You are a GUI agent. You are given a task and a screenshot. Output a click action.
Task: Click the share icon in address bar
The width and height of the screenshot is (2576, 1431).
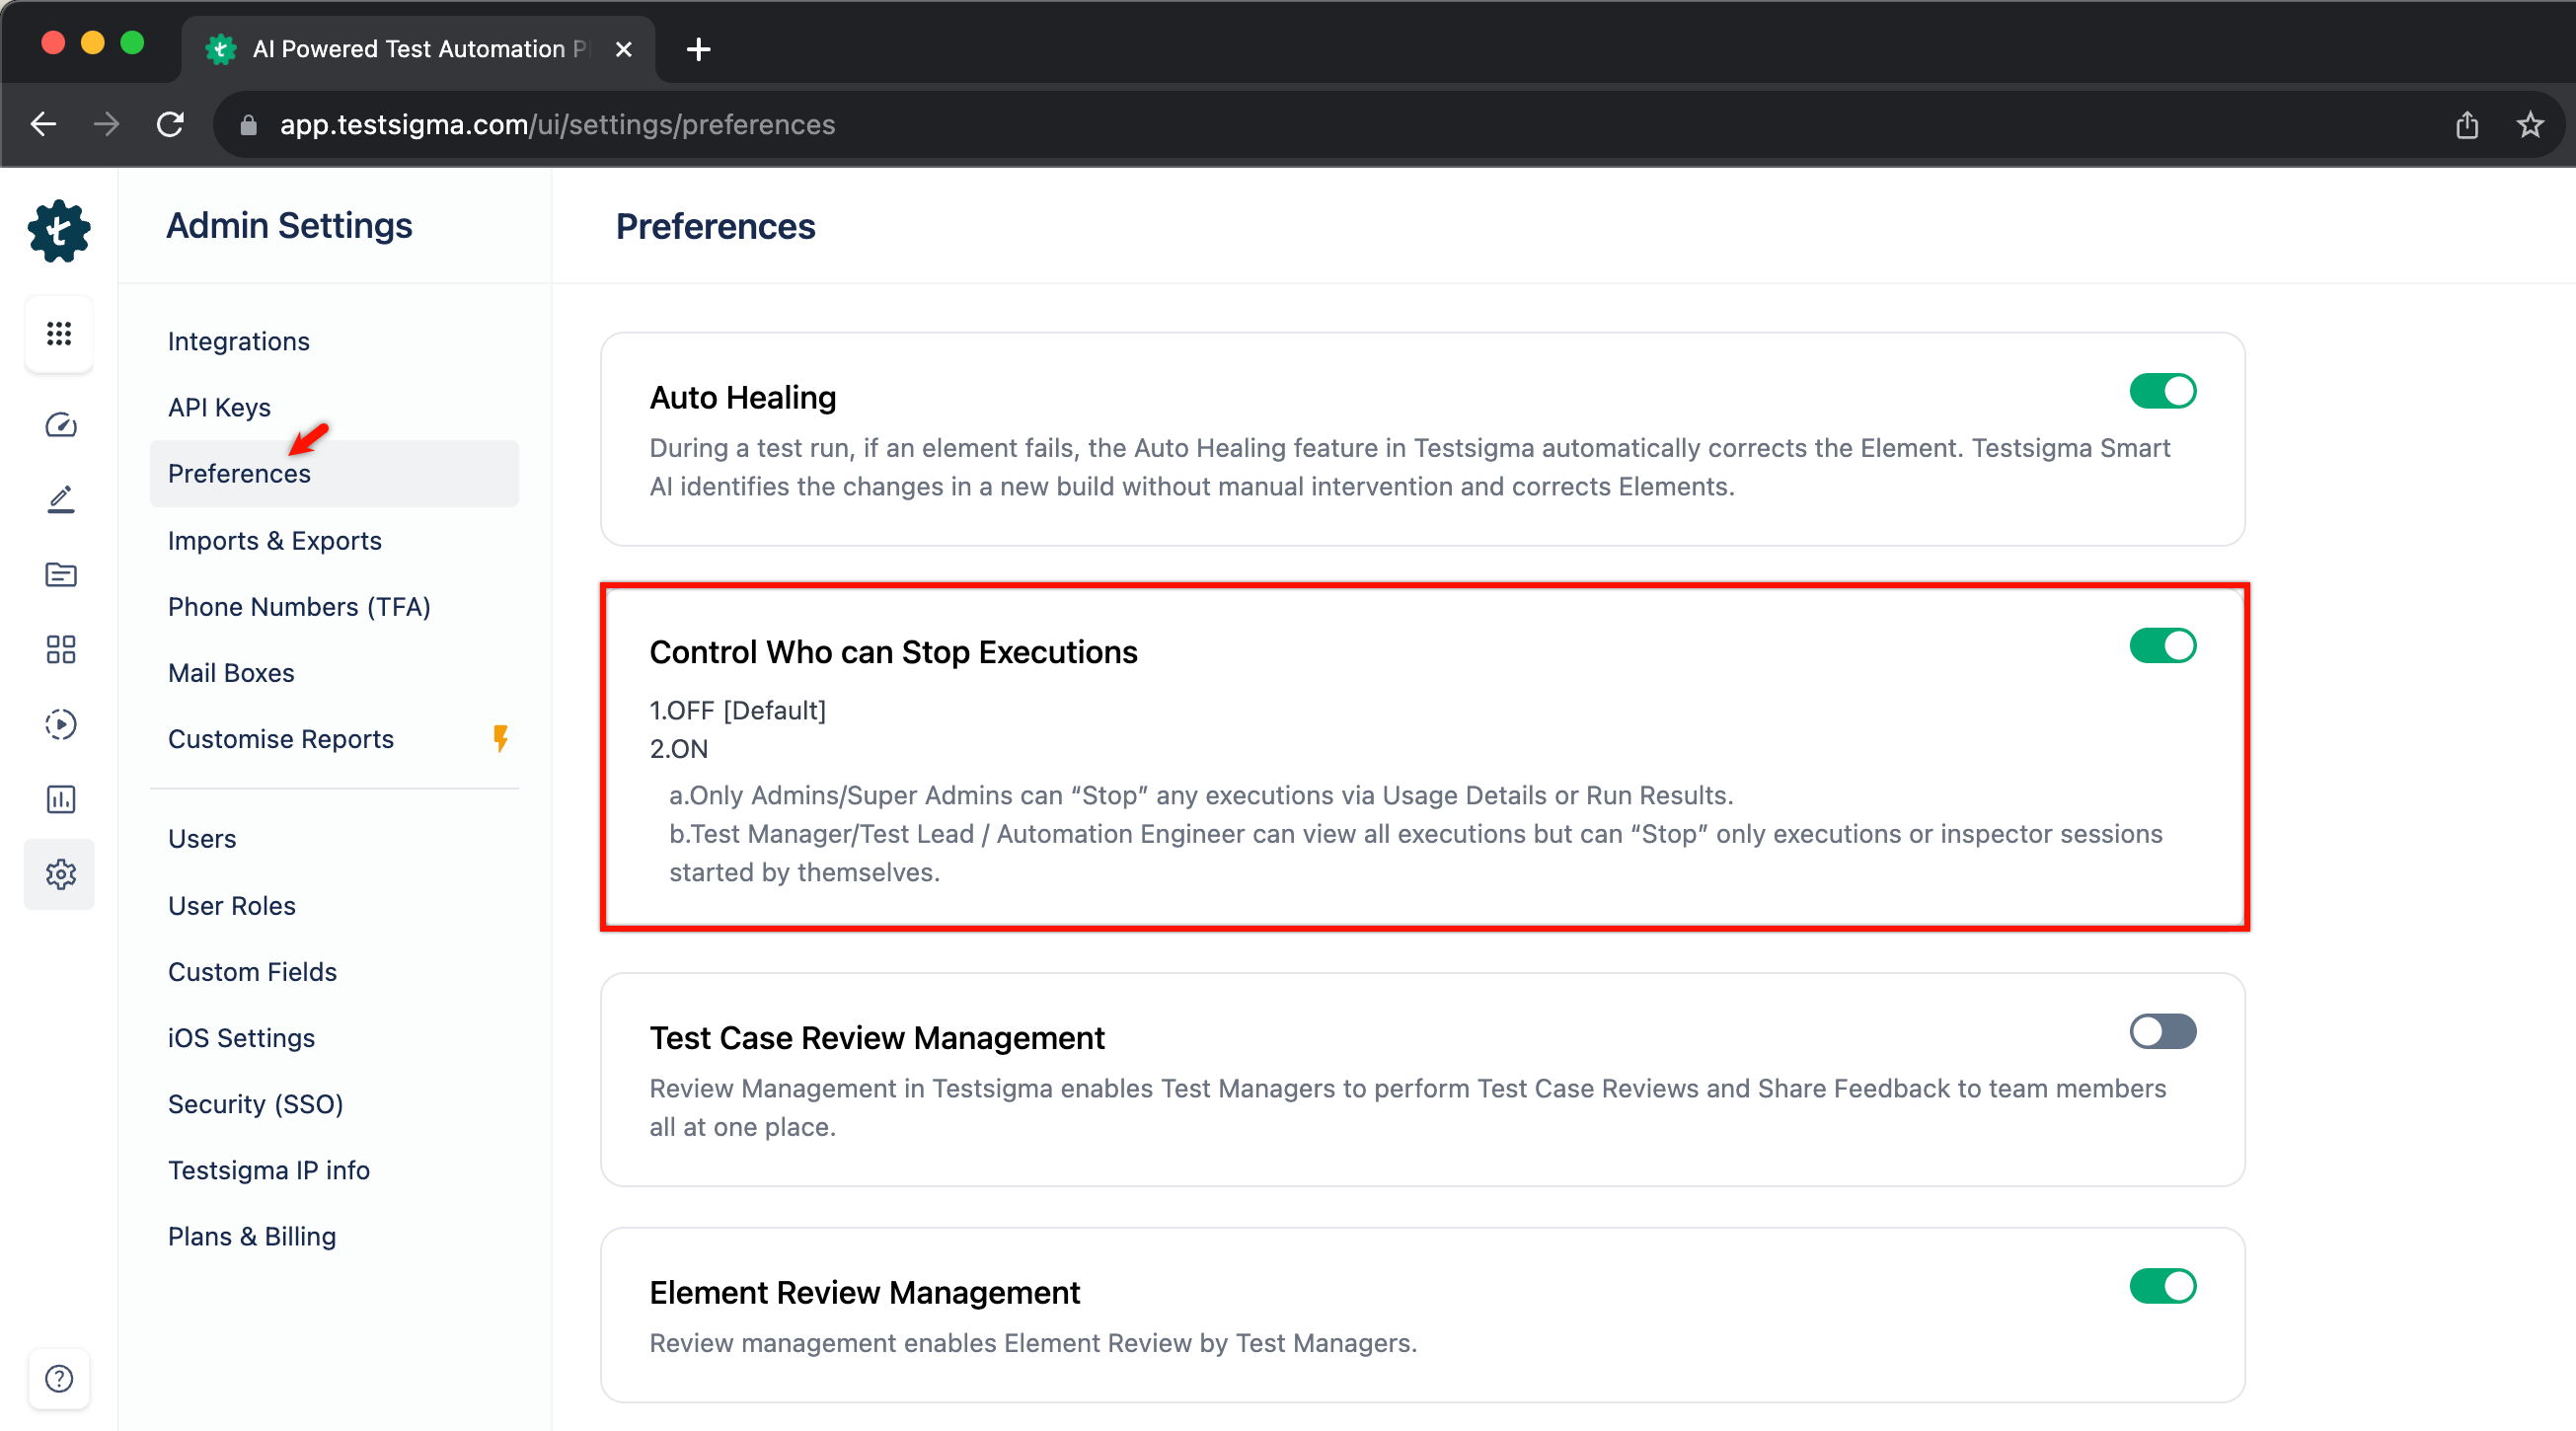[2466, 124]
